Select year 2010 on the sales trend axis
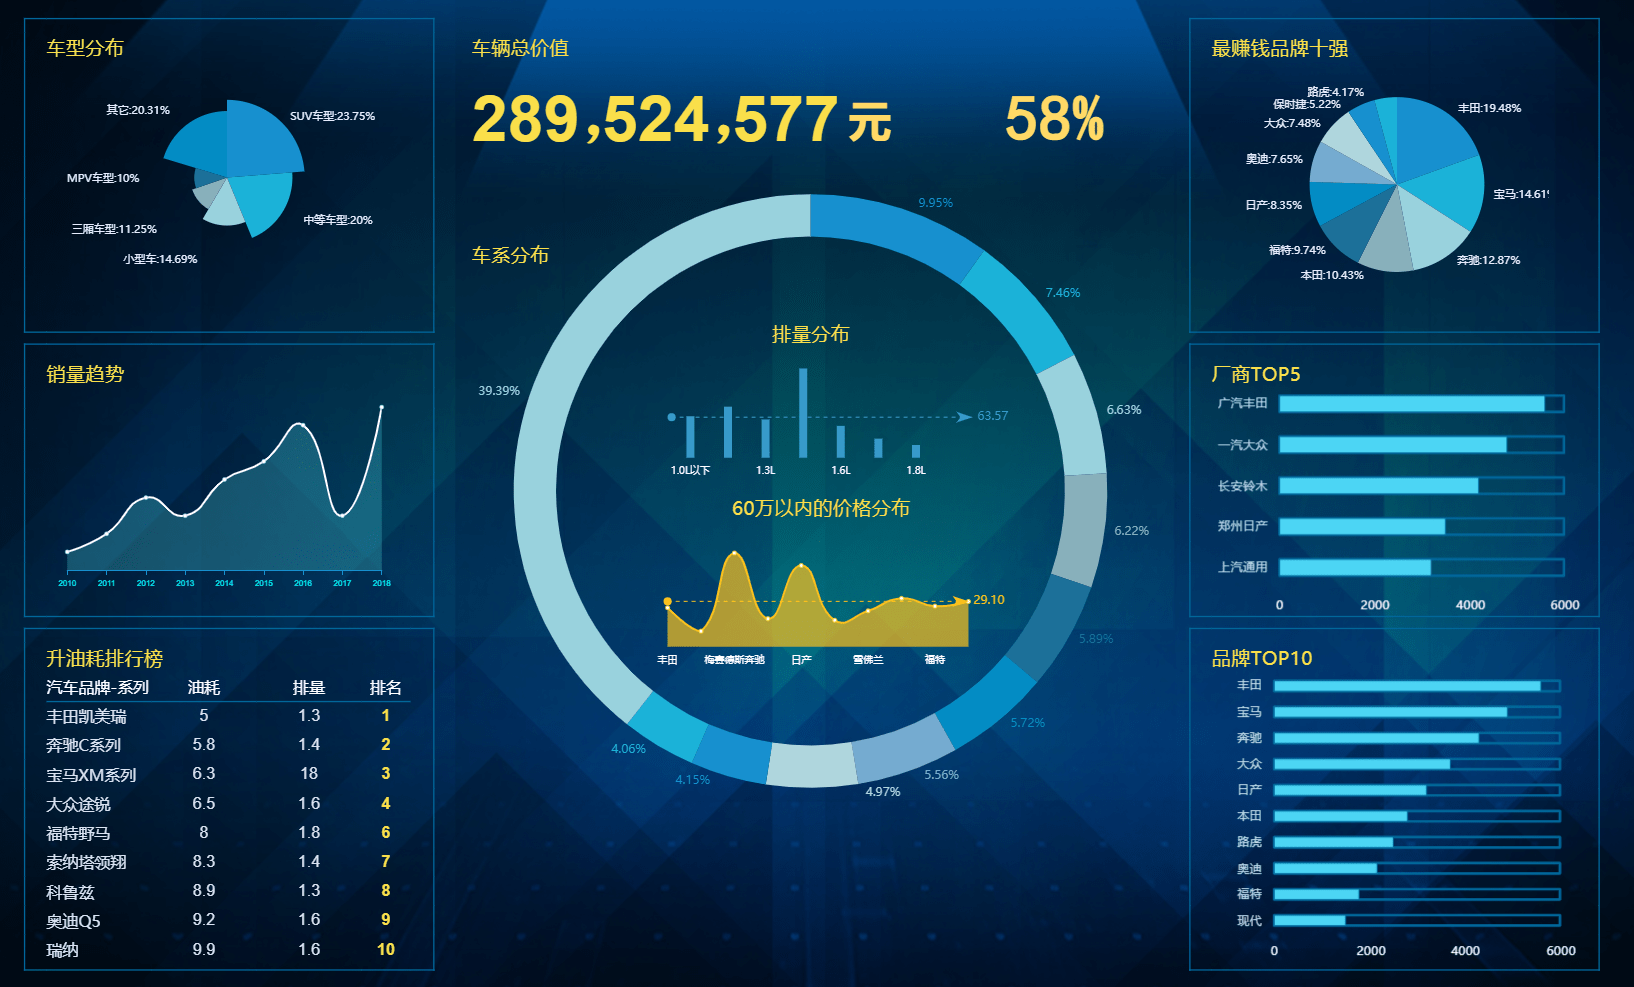The image size is (1634, 987). [67, 583]
